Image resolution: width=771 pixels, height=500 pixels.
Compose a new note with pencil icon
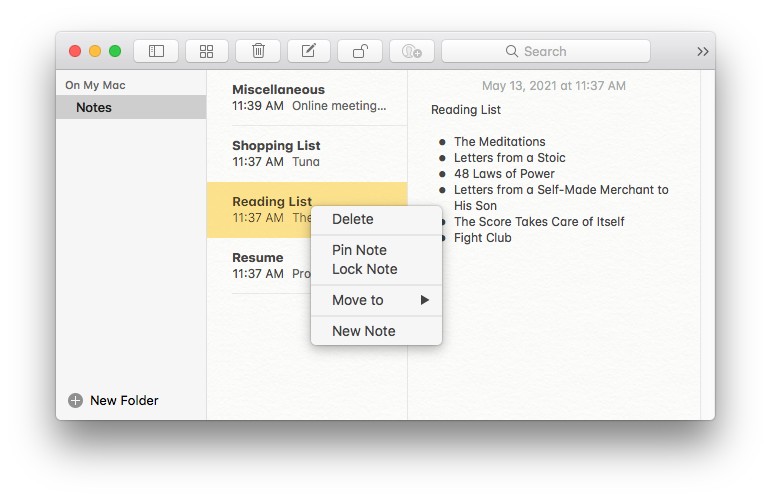click(x=309, y=51)
